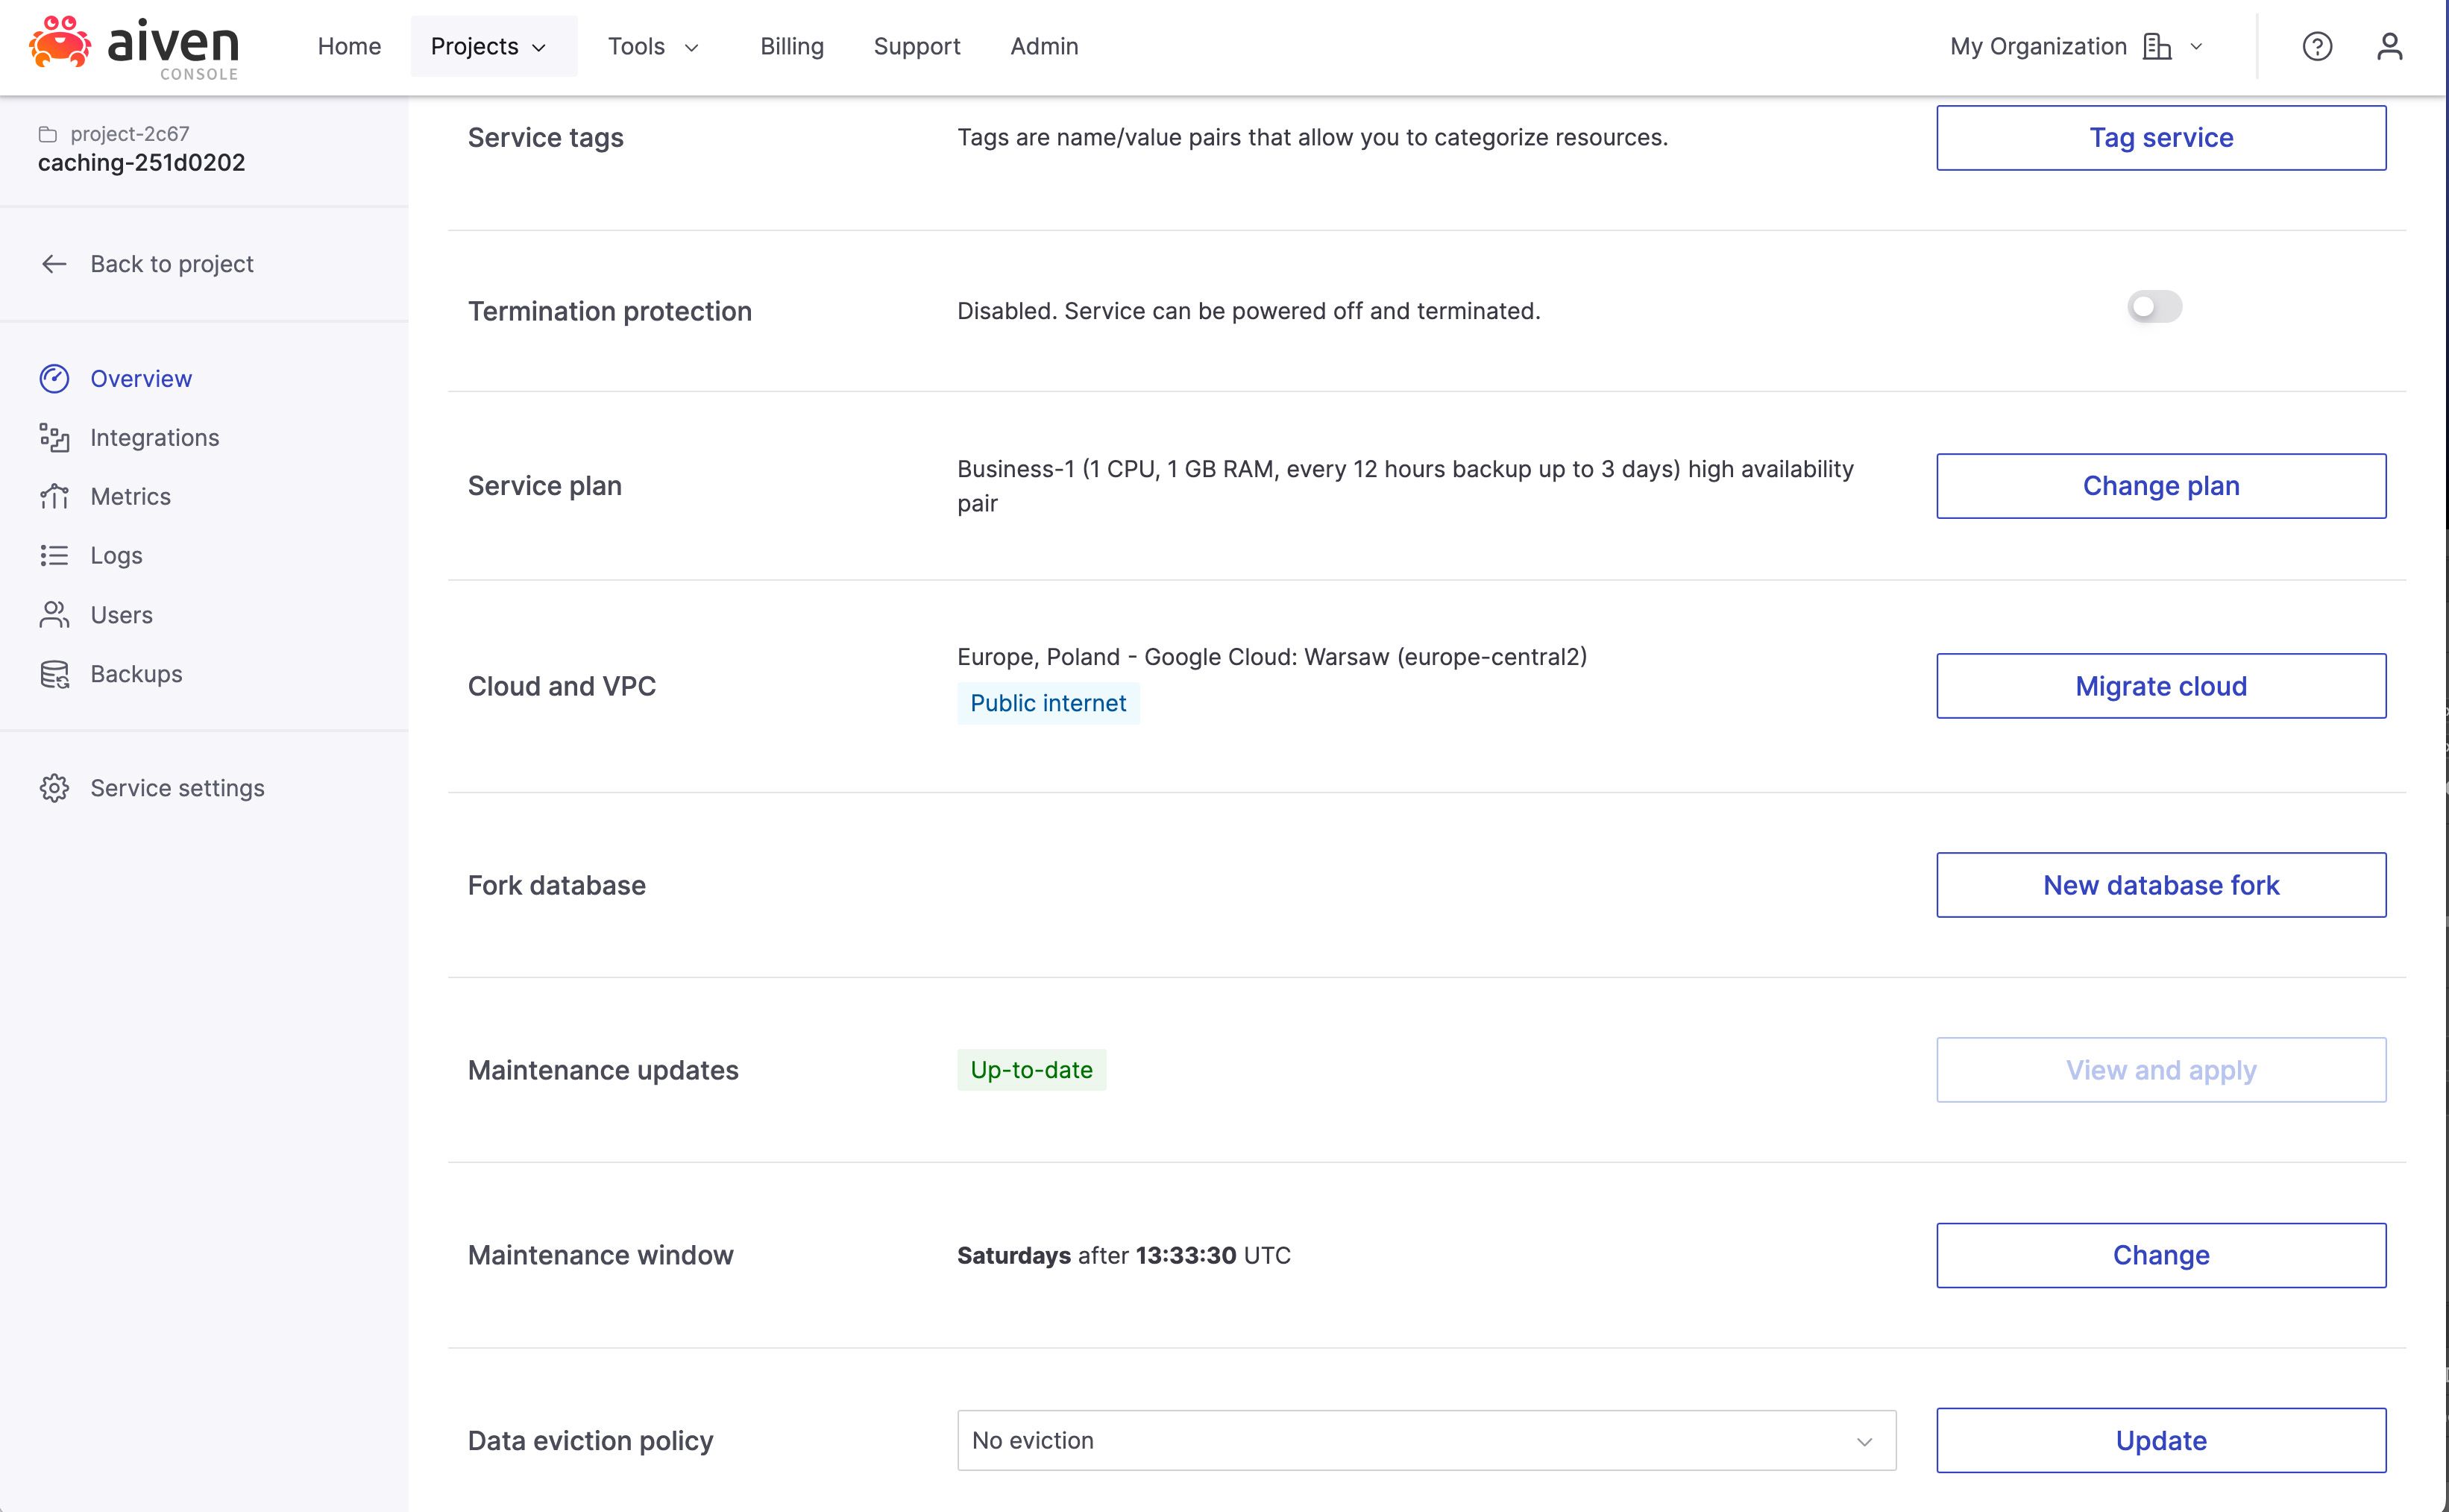
Task: Click the Overview gauge icon
Action: [54, 379]
